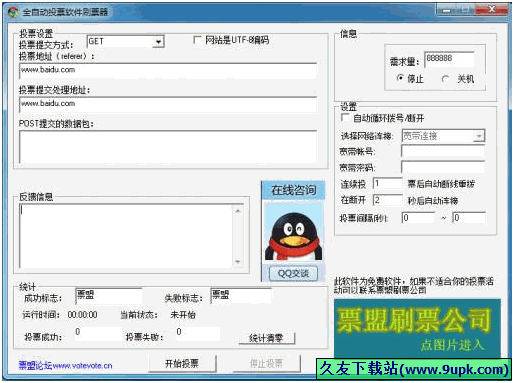Screen dimensions: 515x383
Task: Select the 停止 radio option
Action: 400,78
